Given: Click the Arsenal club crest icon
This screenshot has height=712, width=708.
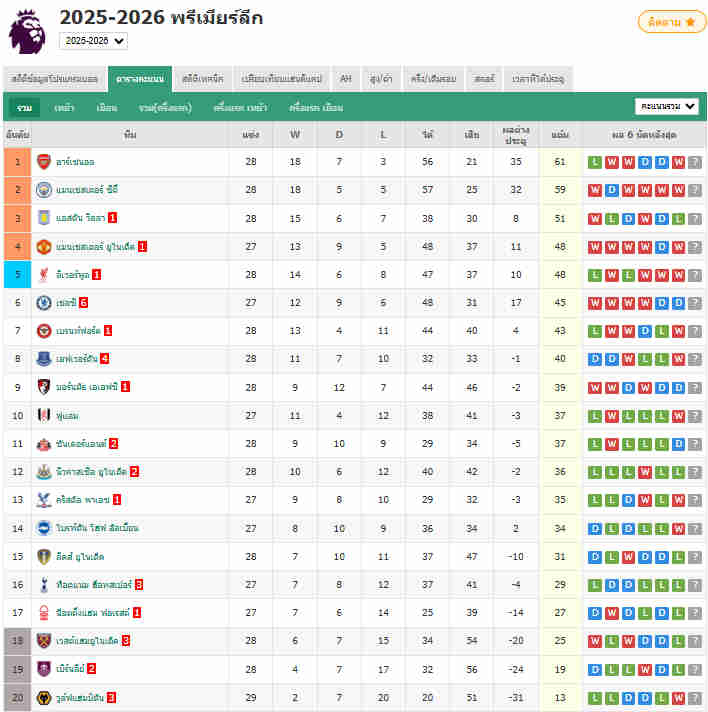Looking at the screenshot, I should pos(43,161).
